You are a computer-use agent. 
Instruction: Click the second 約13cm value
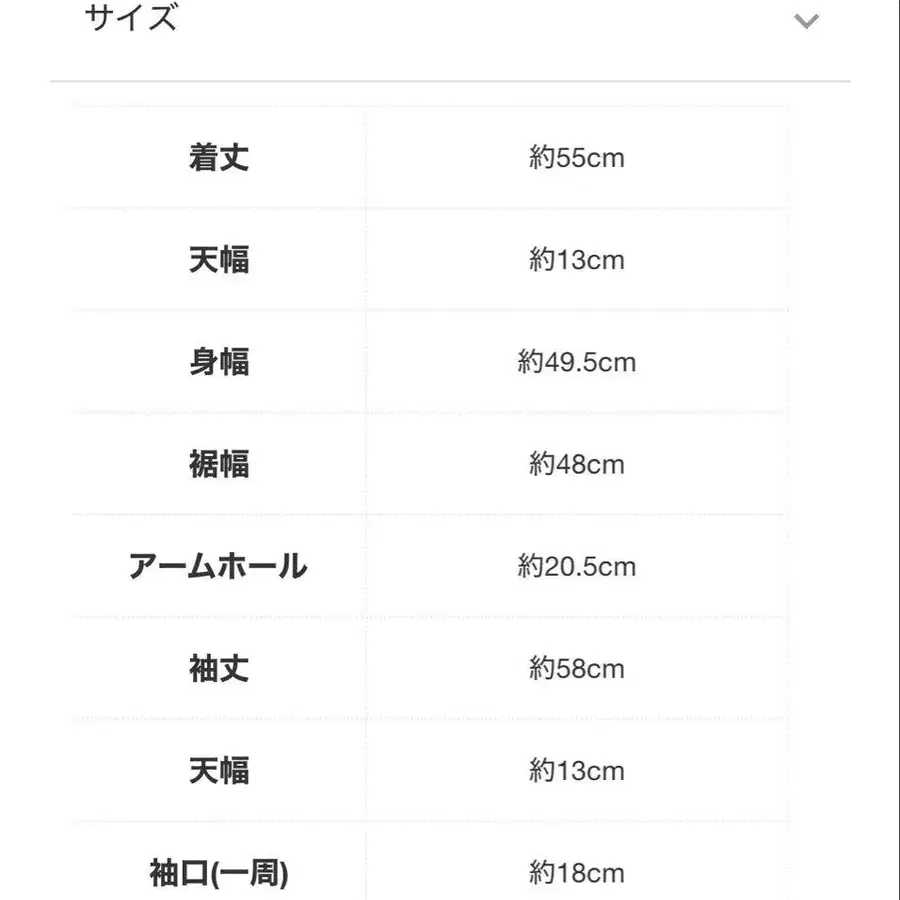578,771
